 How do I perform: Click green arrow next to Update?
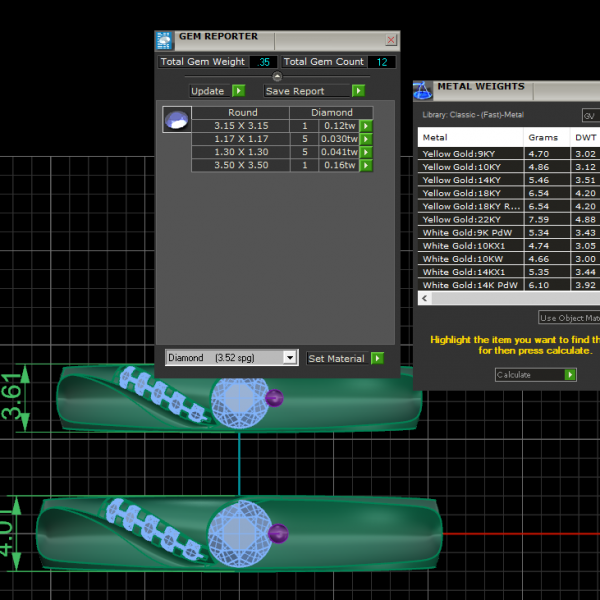[x=238, y=91]
